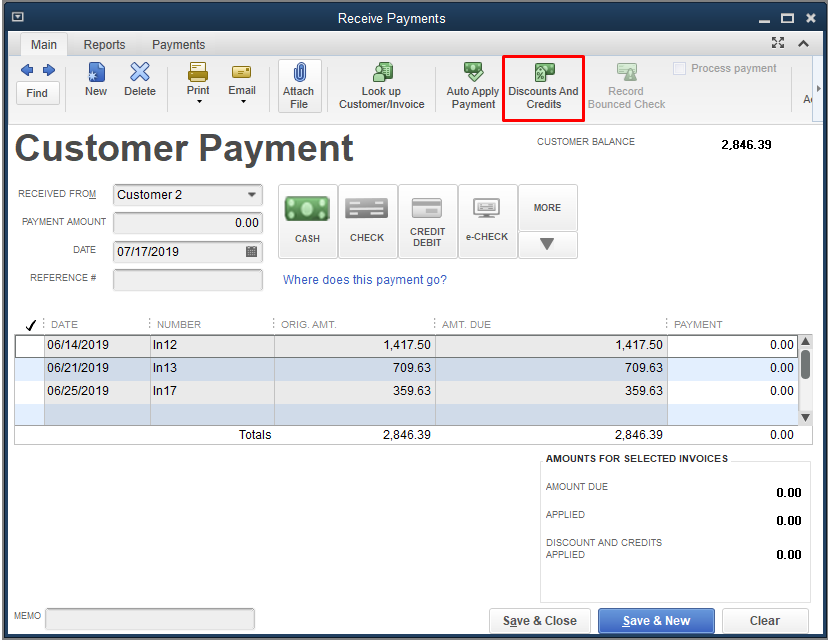Screen dimensions: 830x641
Task: Switch to the Reports tab
Action: pyautogui.click(x=104, y=44)
